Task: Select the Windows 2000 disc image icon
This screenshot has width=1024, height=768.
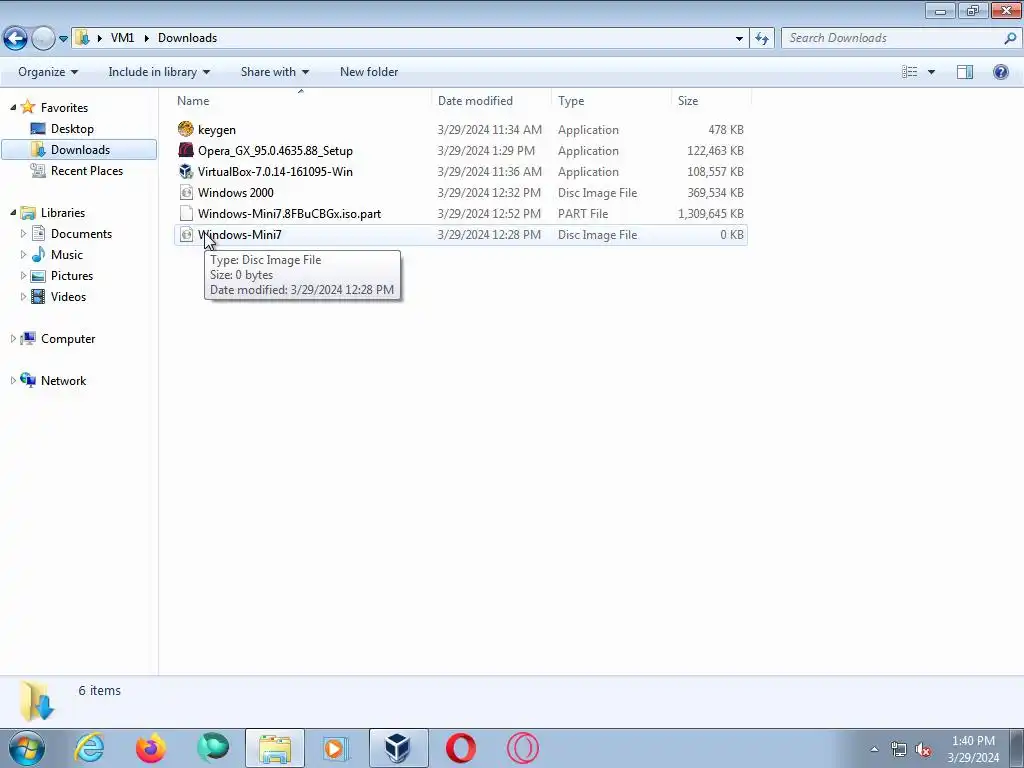Action: click(186, 192)
